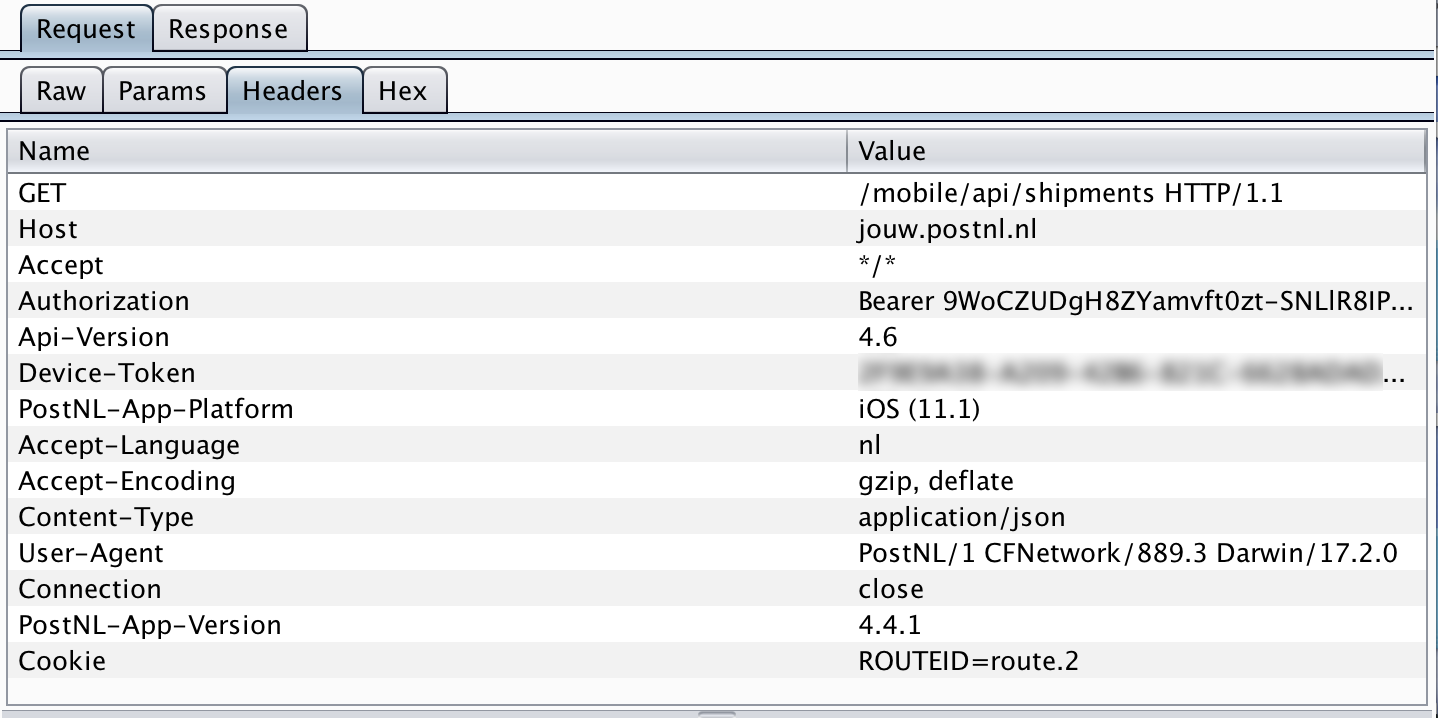
Task: Select the Api-Version header row
Action: click(x=94, y=337)
